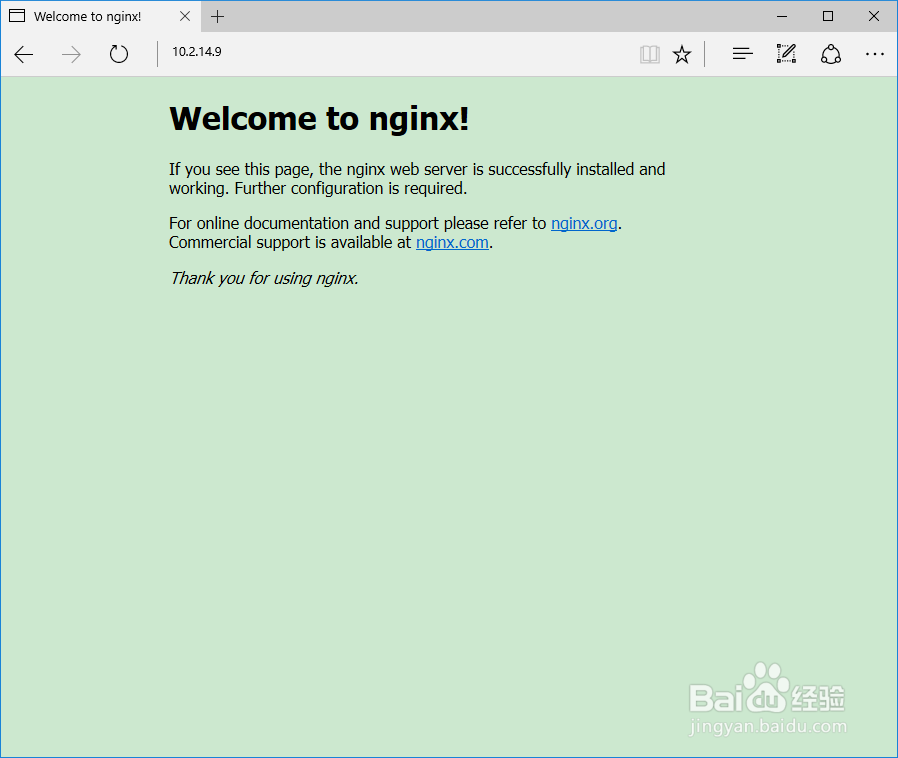Open the nginx.com link
This screenshot has width=898, height=758.
pos(452,243)
